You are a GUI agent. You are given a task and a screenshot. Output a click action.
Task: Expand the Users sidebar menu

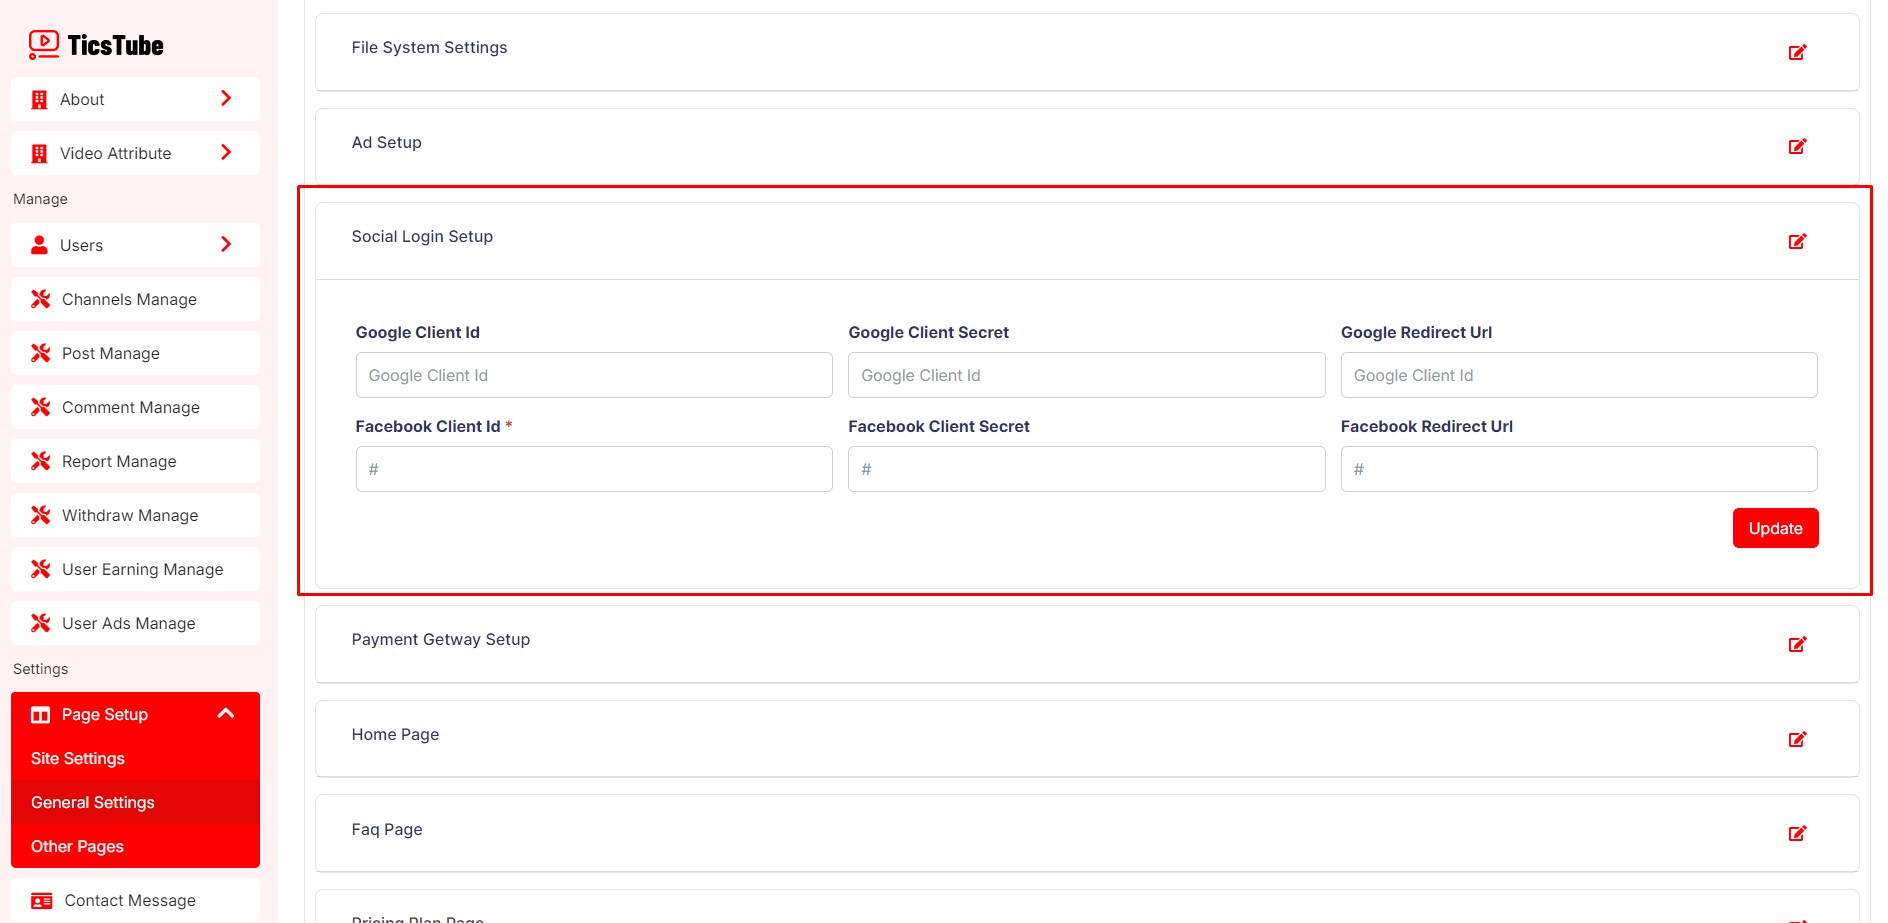click(x=135, y=245)
